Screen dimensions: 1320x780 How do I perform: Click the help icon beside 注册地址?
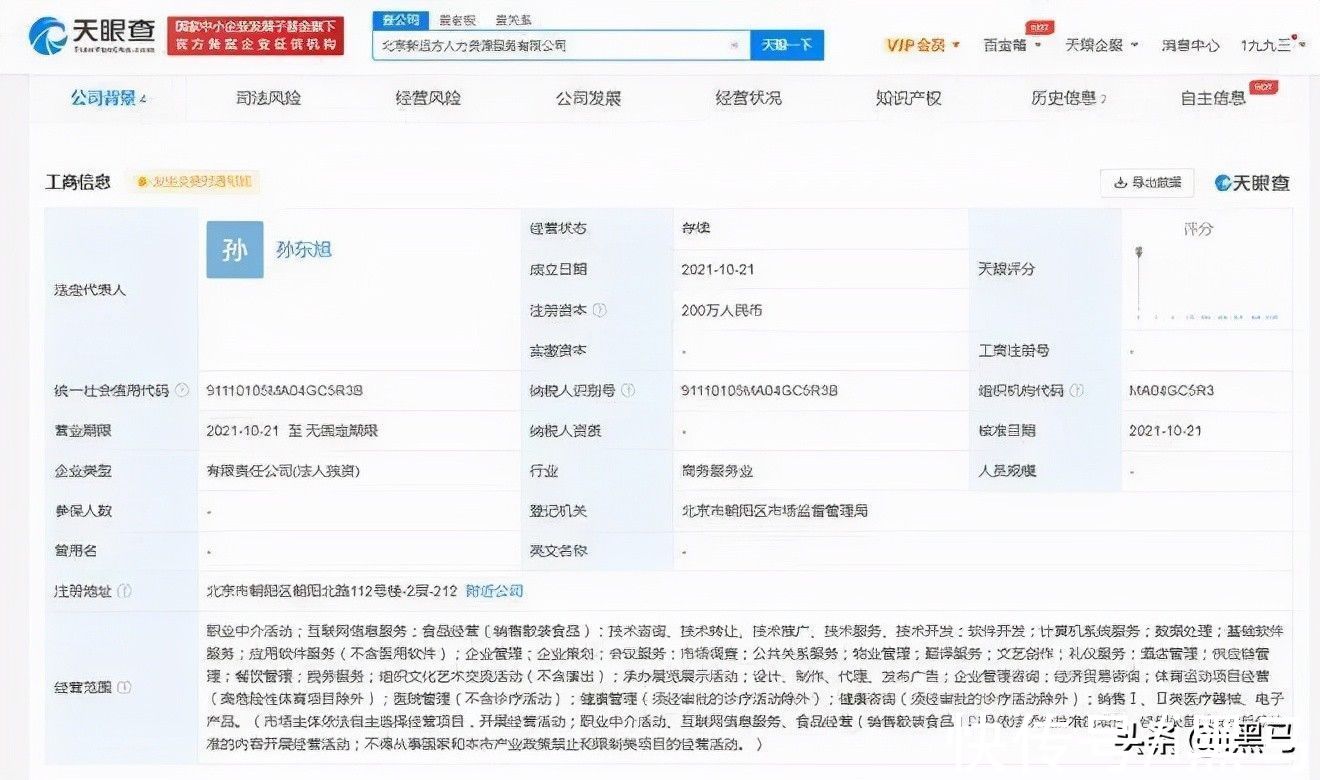(x=124, y=591)
